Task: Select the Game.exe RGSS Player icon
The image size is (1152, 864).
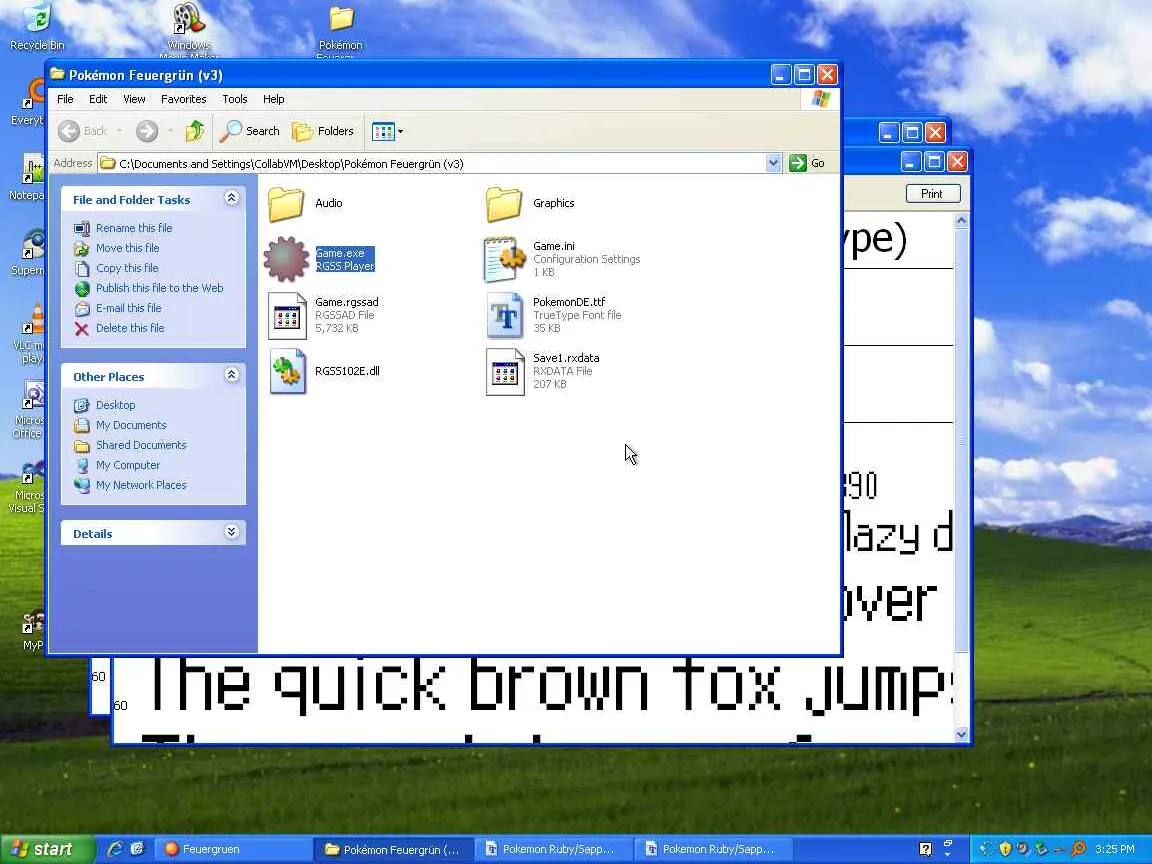Action: click(x=287, y=259)
